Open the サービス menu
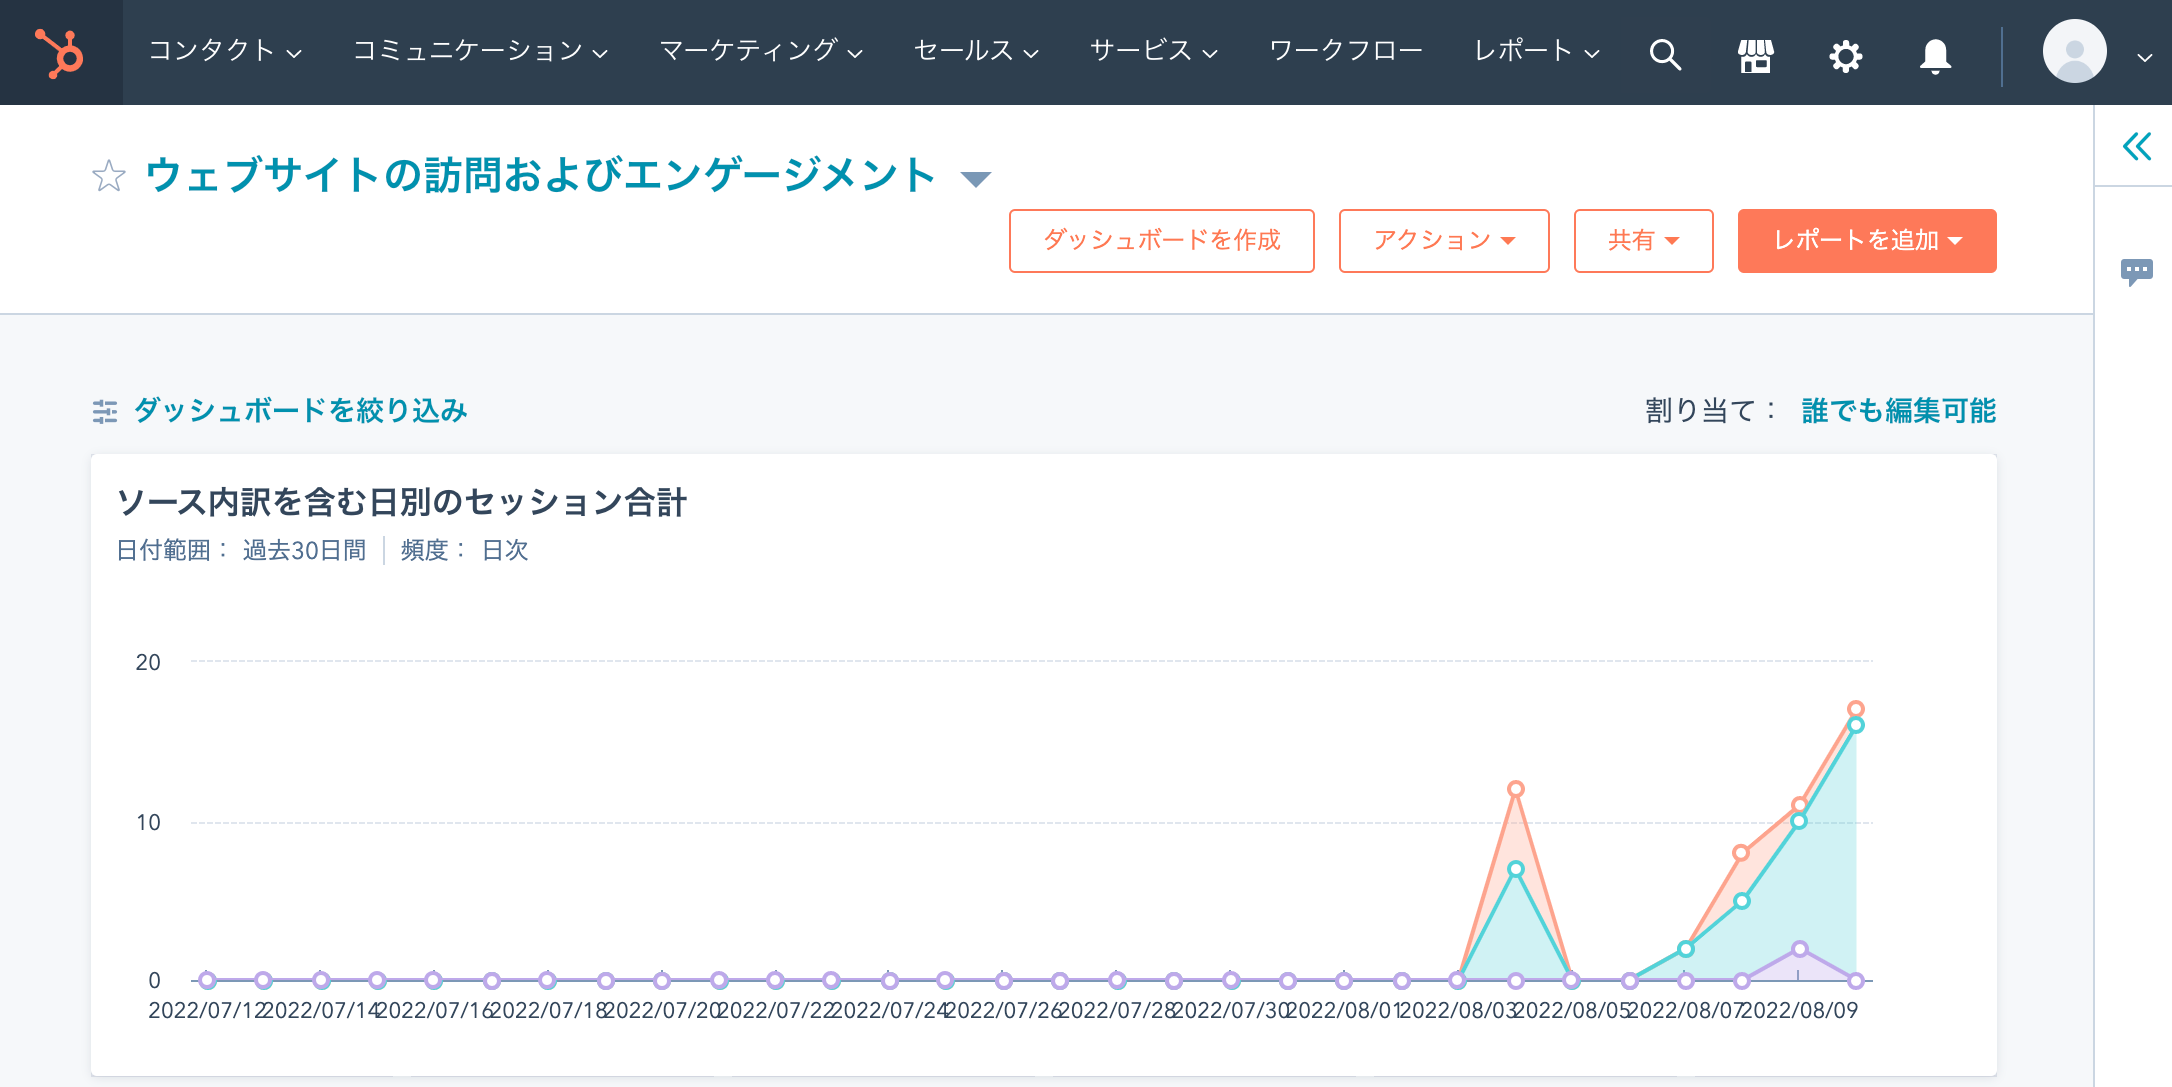 click(1153, 51)
